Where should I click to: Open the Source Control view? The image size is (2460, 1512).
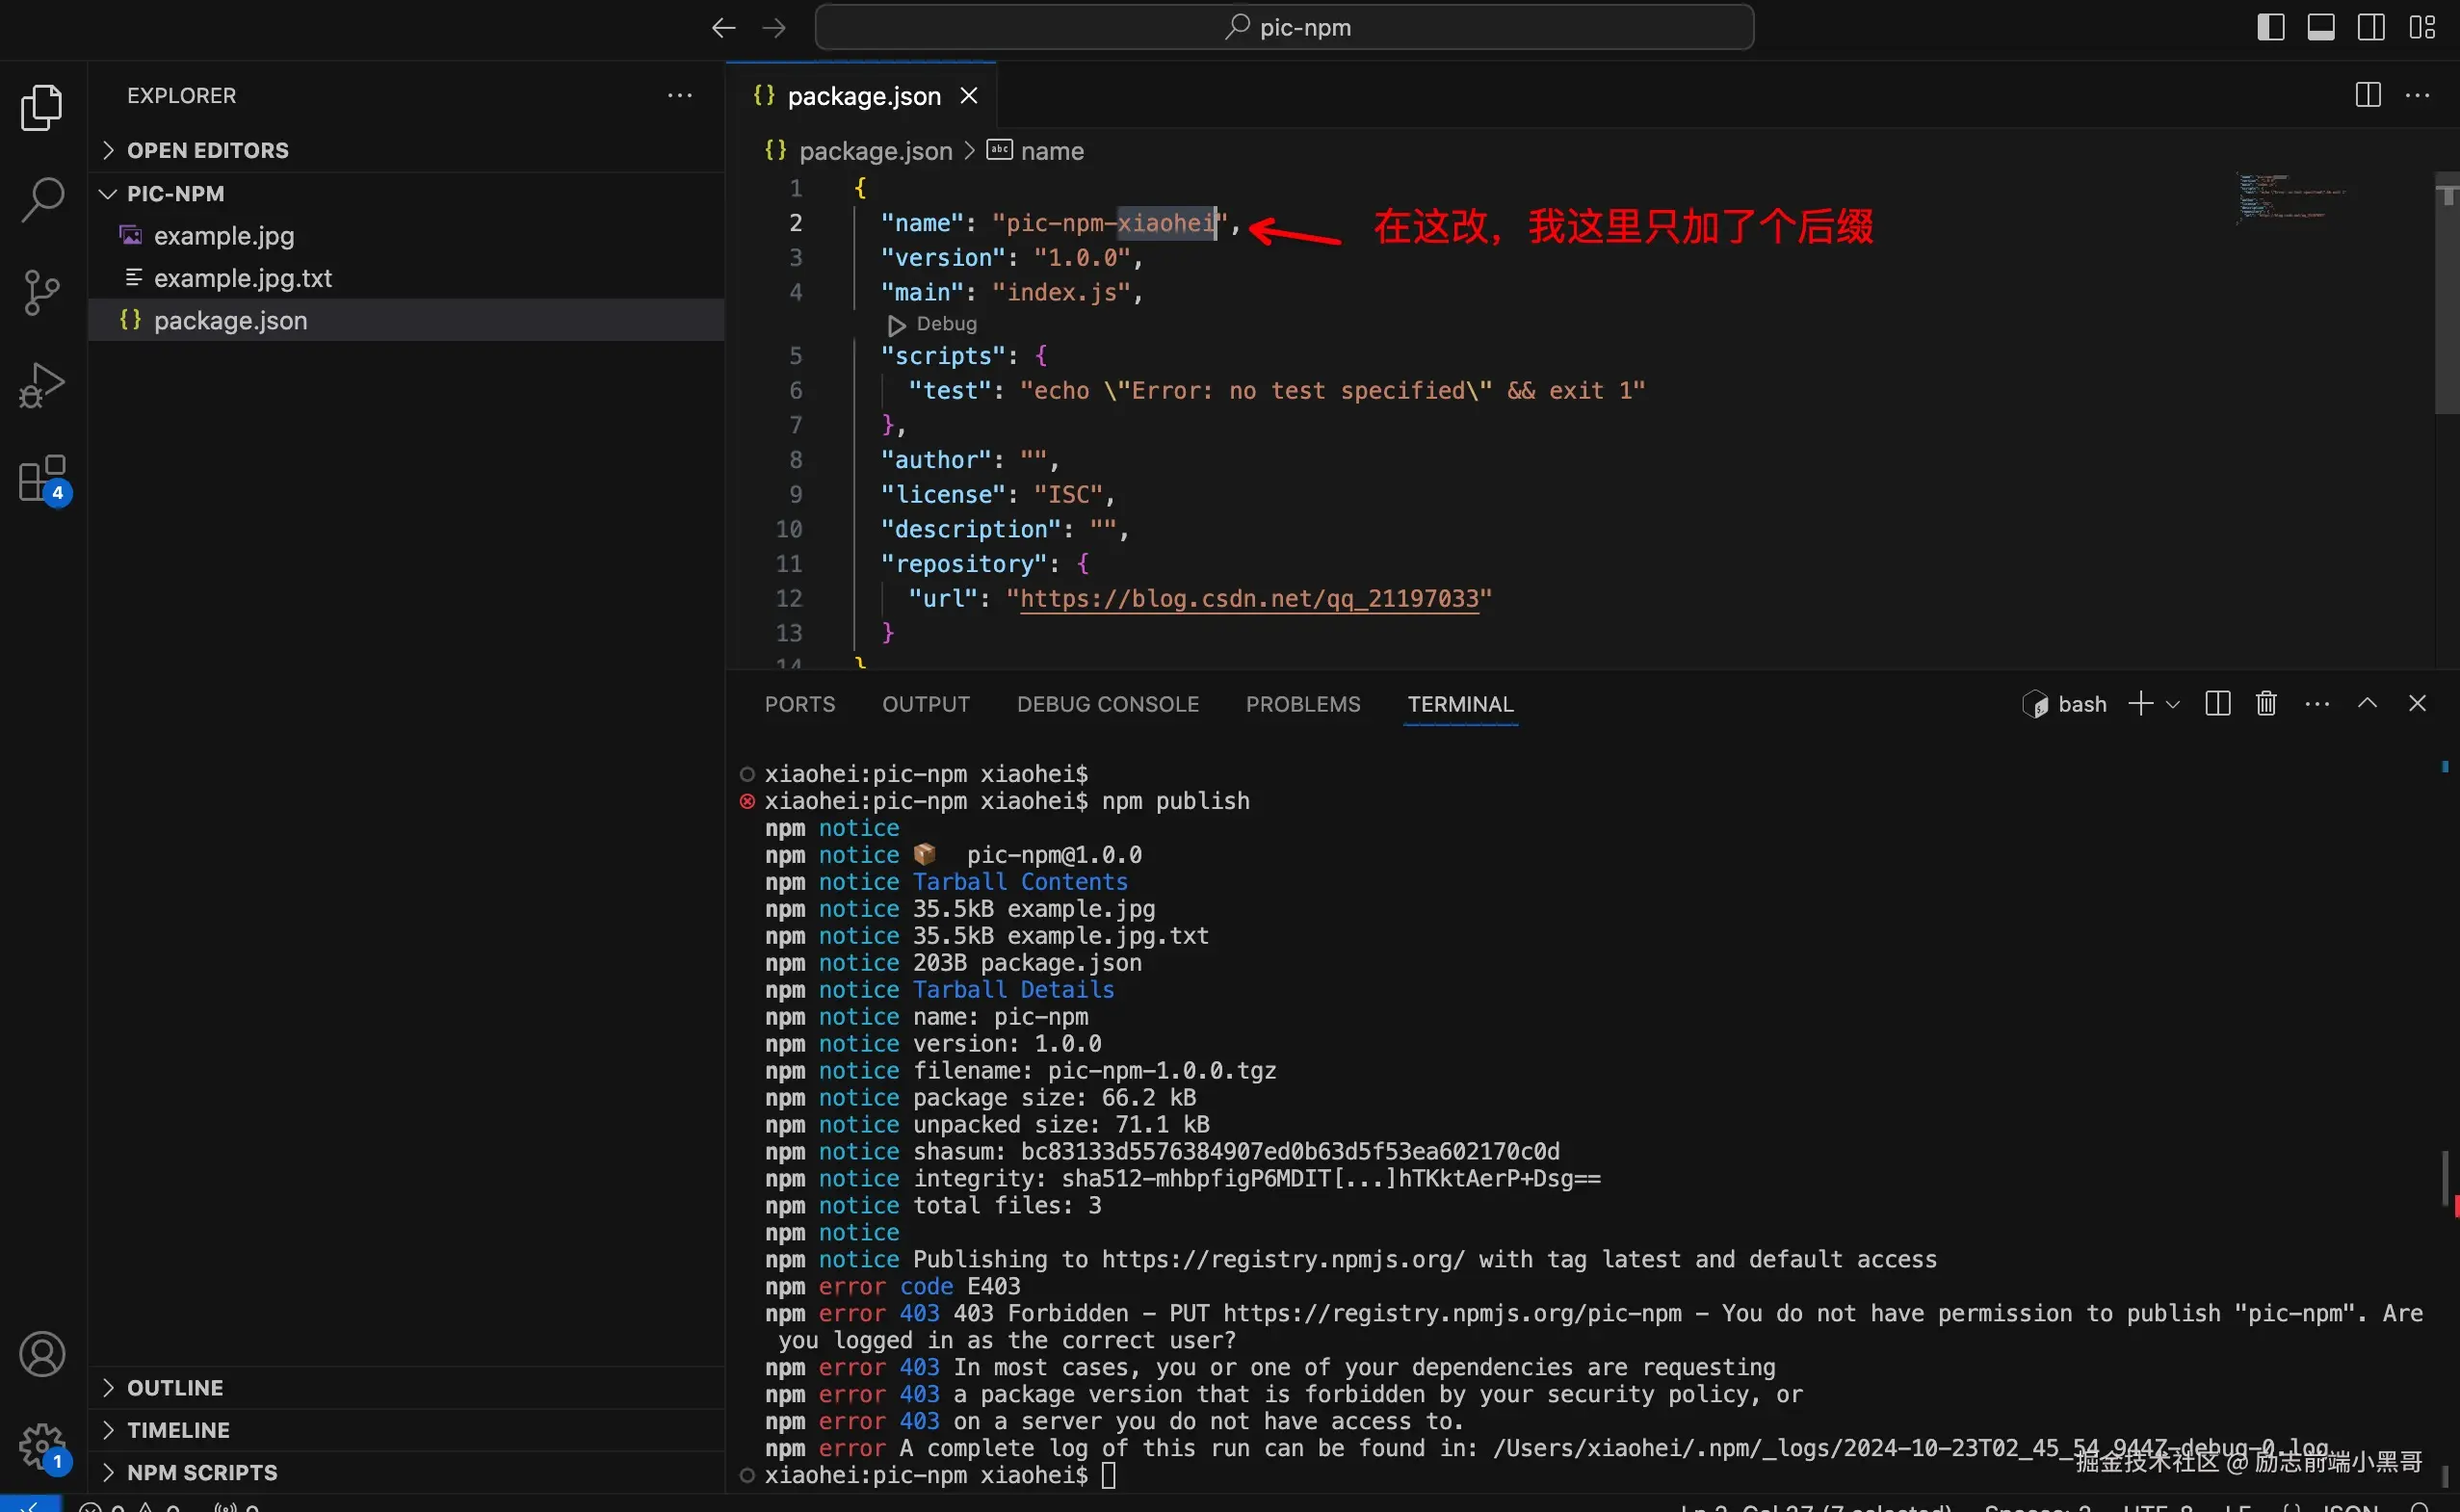(x=42, y=292)
